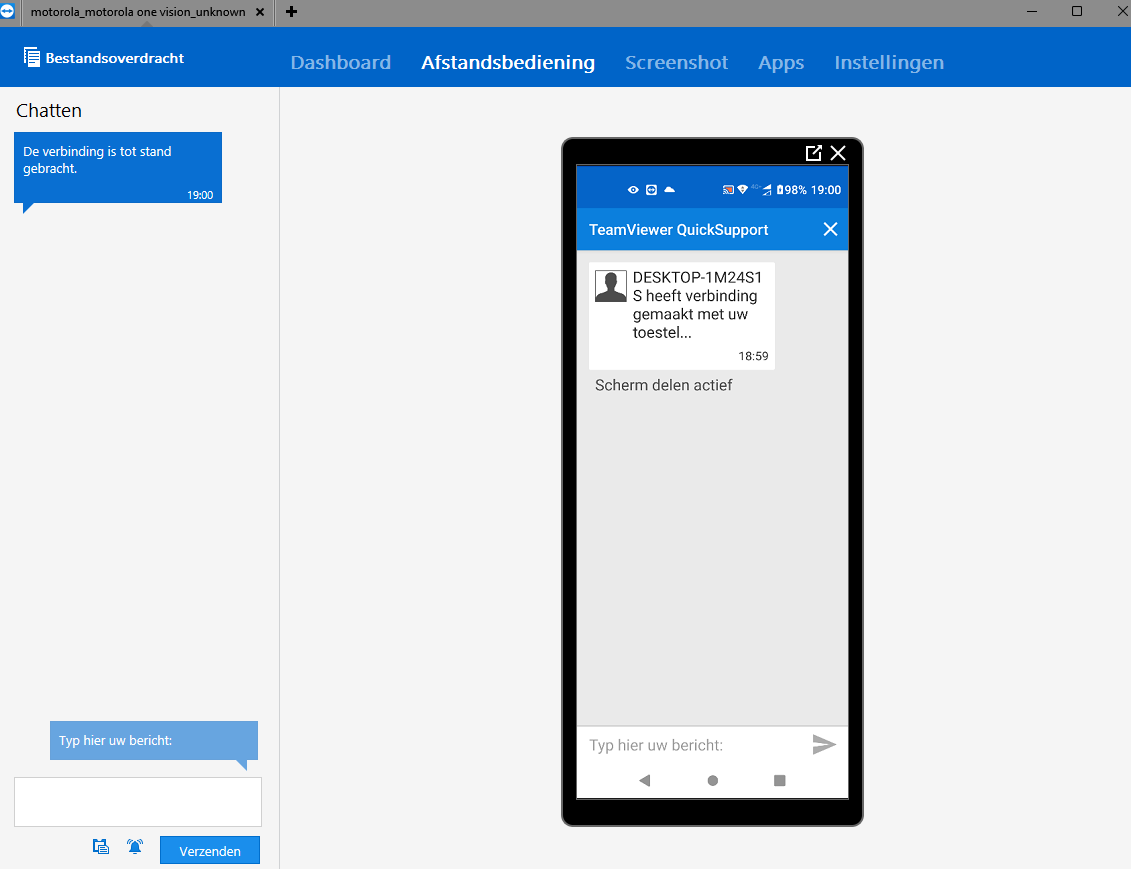Minimize the TeamViewer window
The height and width of the screenshot is (869, 1131).
pyautogui.click(x=1032, y=12)
